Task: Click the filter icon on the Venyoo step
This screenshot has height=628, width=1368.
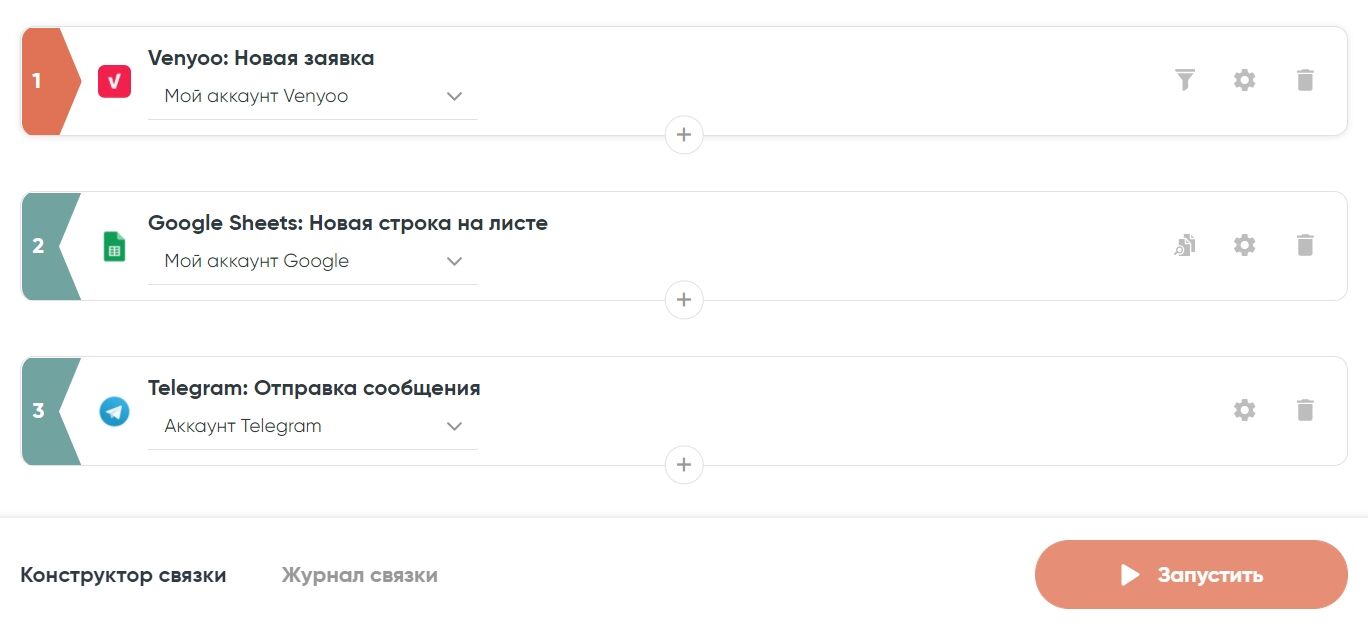Action: tap(1184, 80)
